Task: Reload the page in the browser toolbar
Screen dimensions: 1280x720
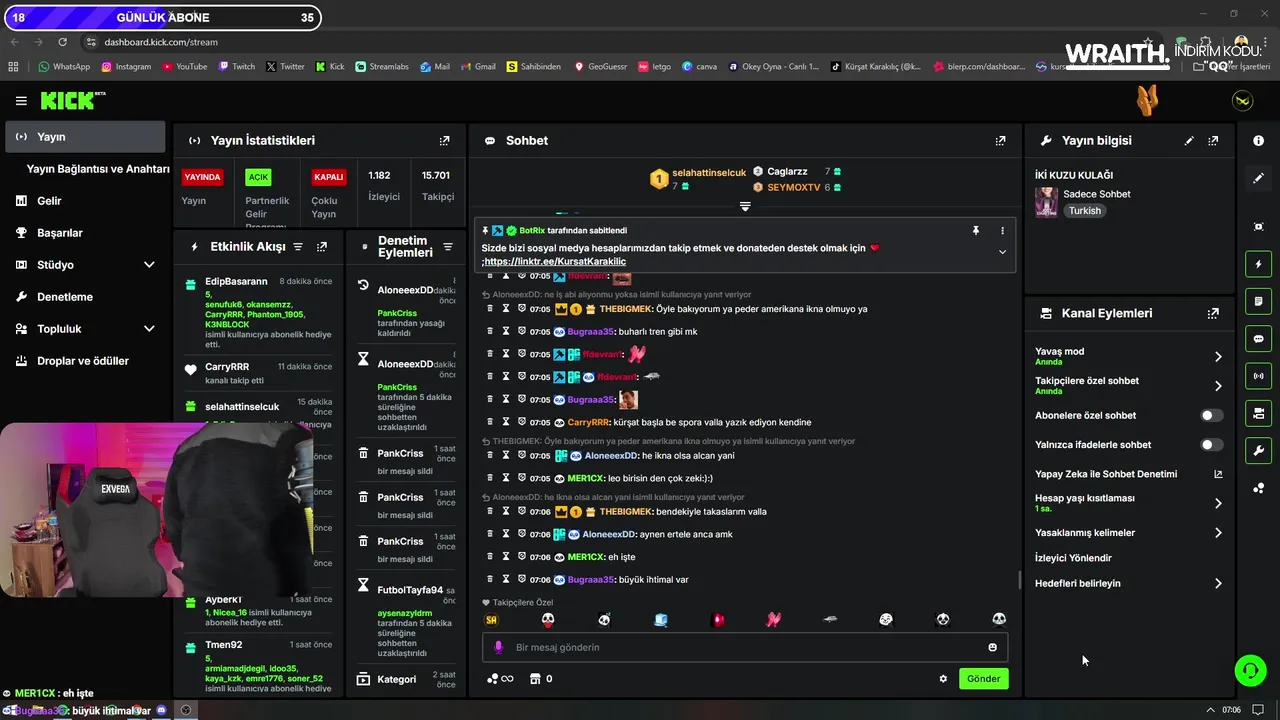Action: click(63, 42)
